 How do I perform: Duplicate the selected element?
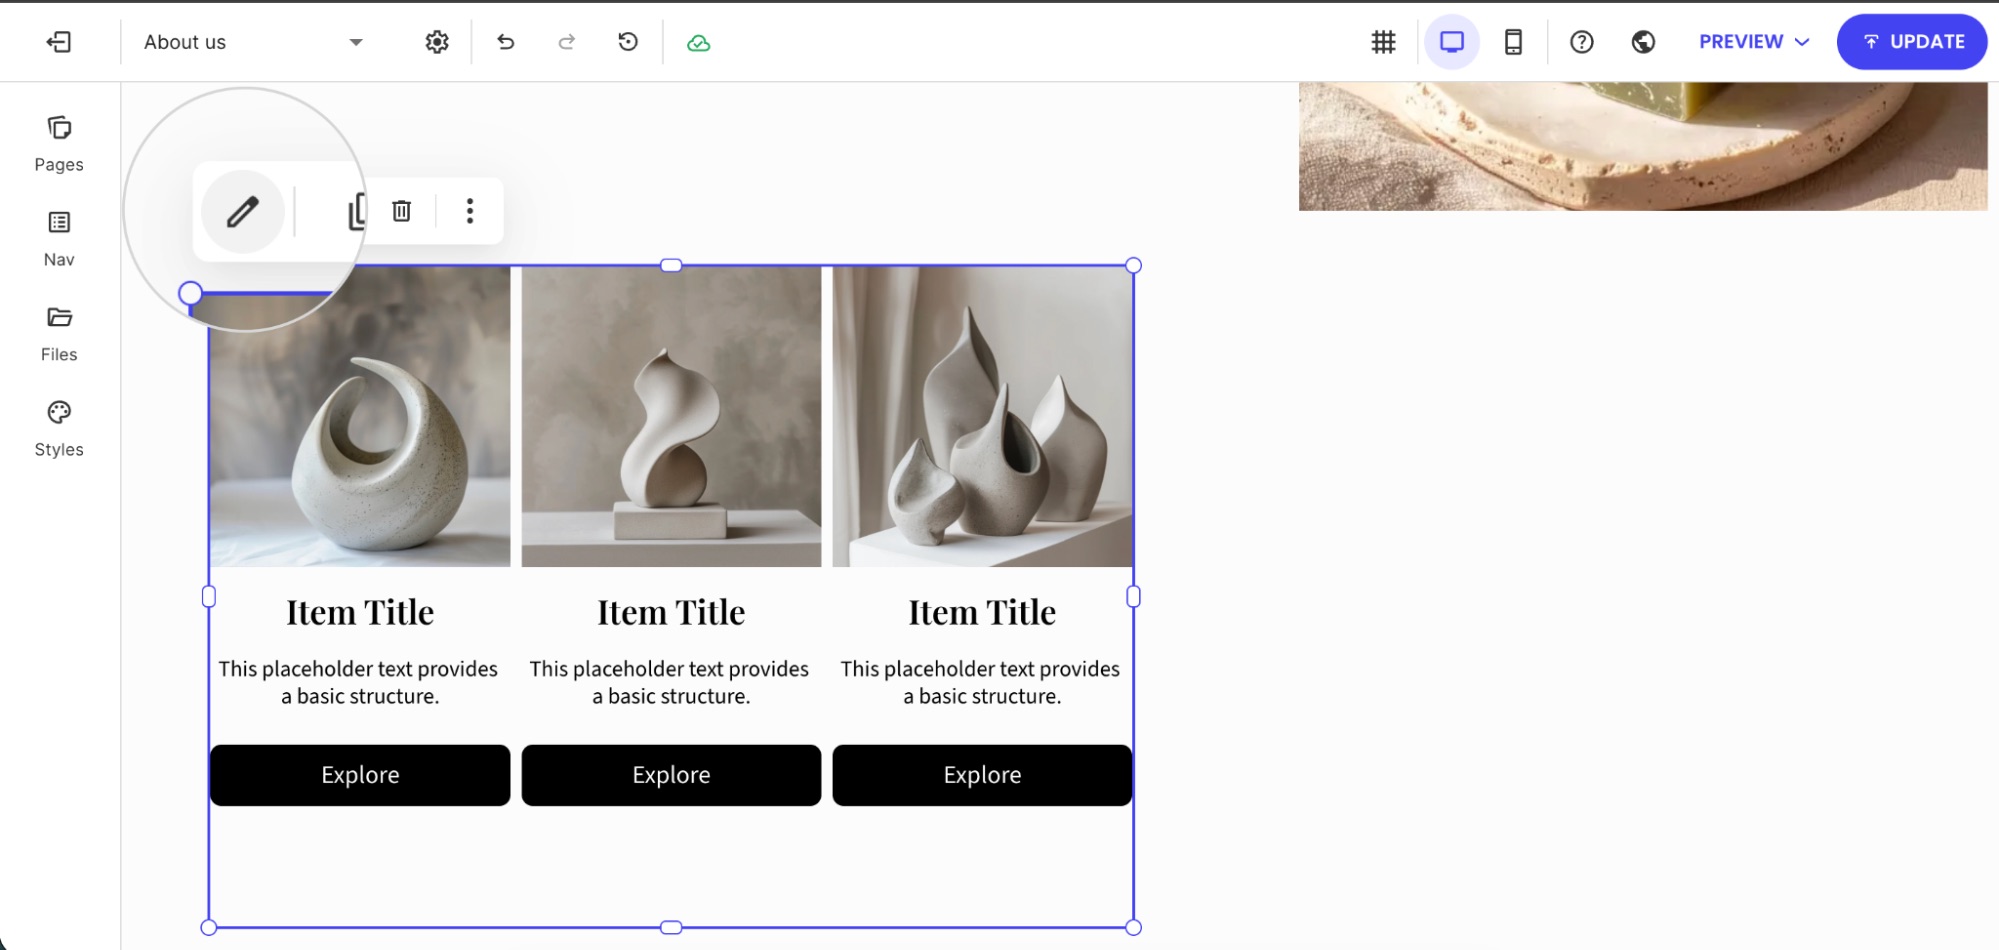(357, 211)
